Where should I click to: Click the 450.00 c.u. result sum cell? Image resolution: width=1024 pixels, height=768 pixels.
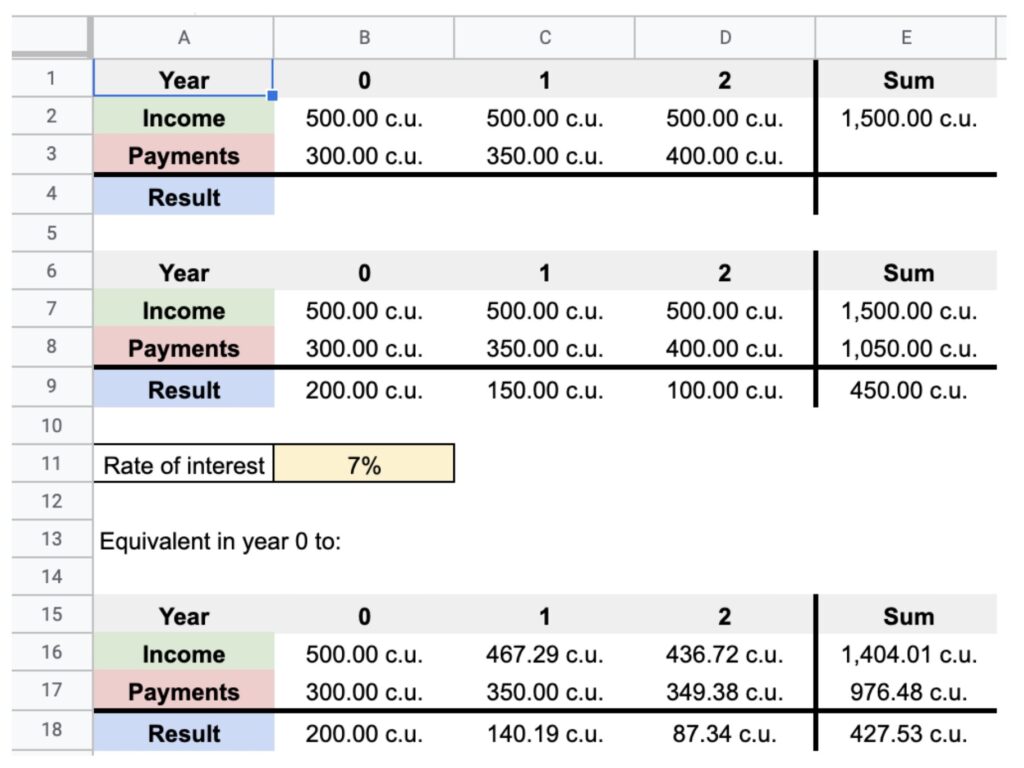(x=908, y=390)
